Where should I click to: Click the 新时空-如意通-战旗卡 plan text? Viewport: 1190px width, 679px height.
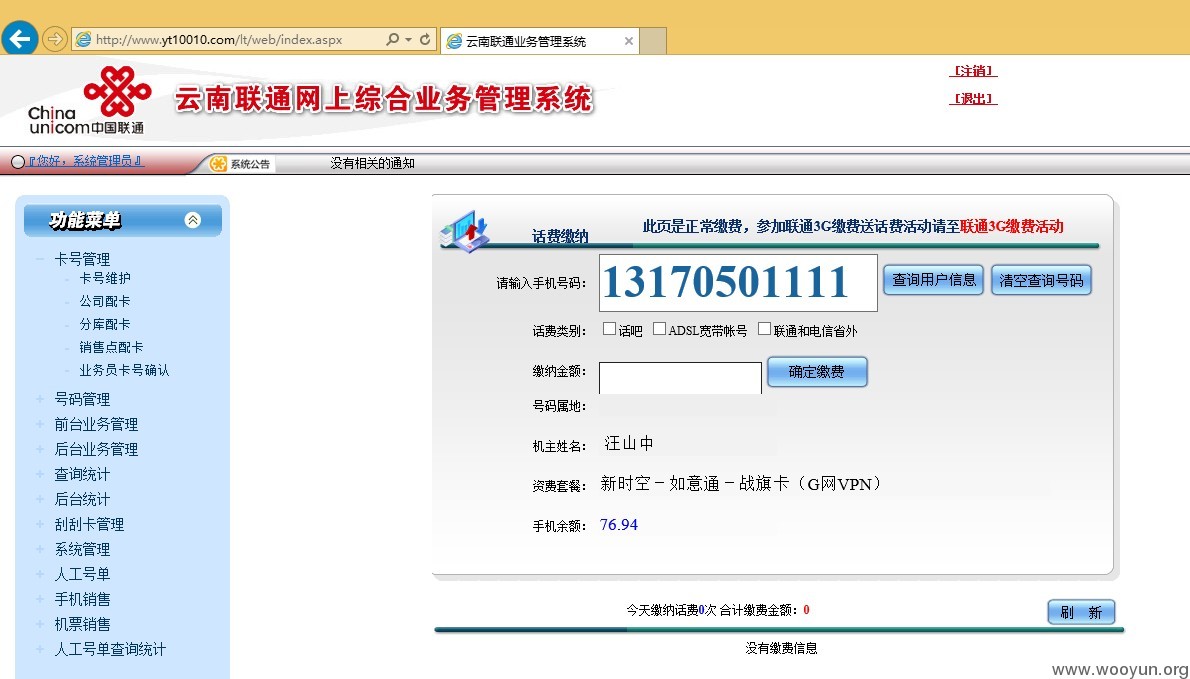[x=741, y=484]
